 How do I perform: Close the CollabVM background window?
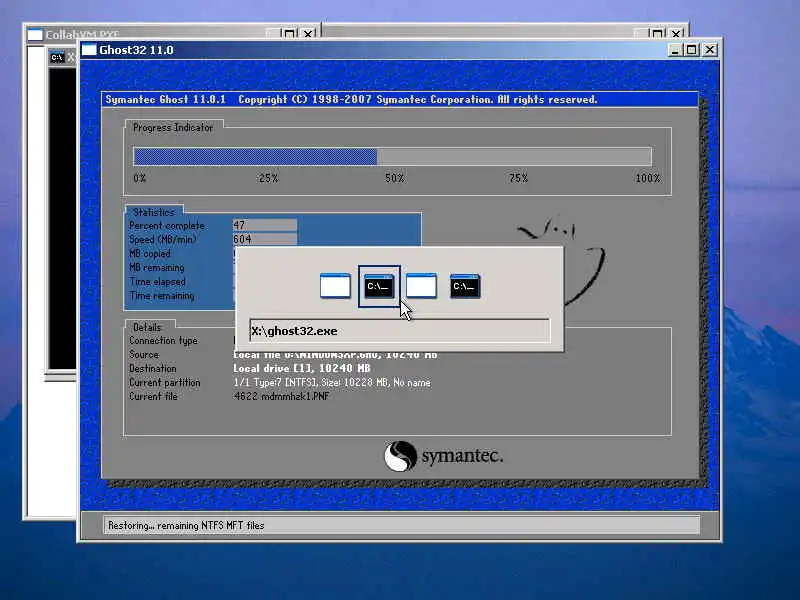click(308, 34)
